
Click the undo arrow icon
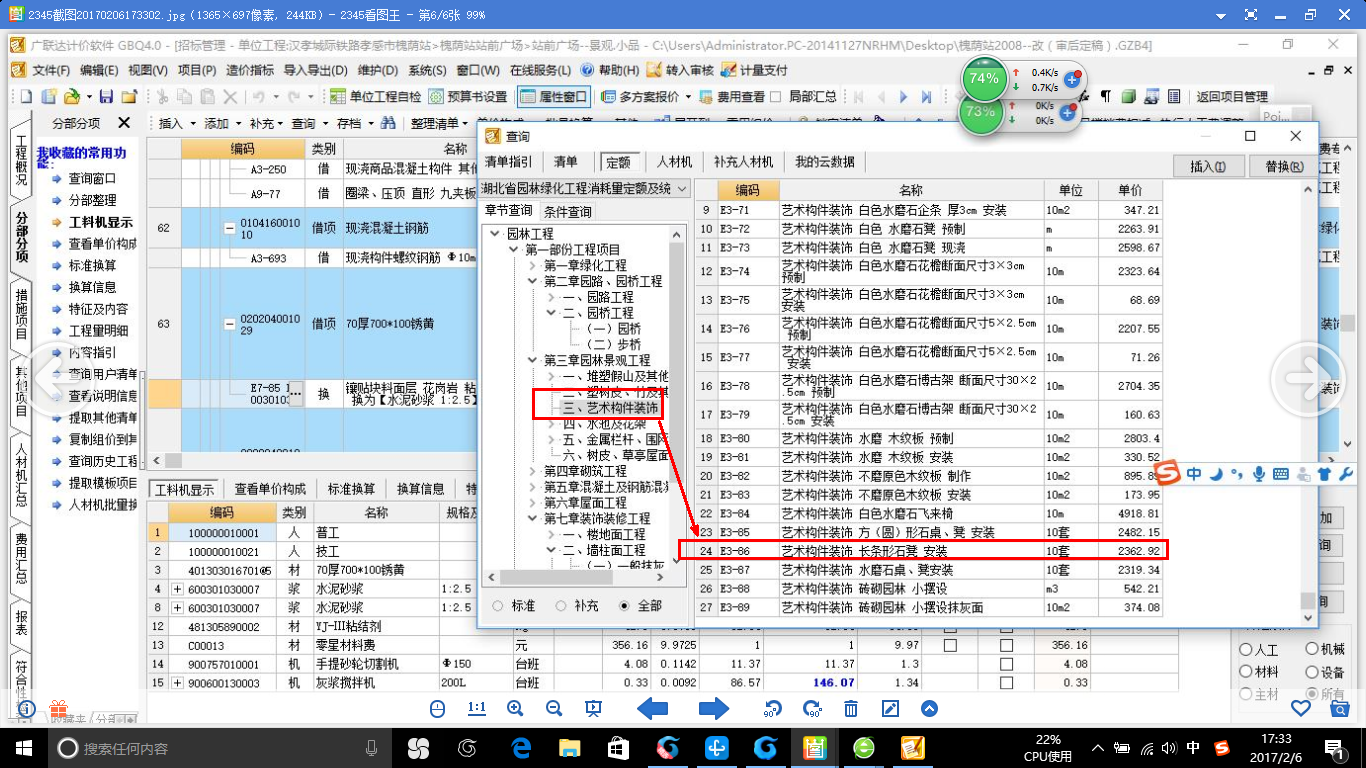coord(259,97)
